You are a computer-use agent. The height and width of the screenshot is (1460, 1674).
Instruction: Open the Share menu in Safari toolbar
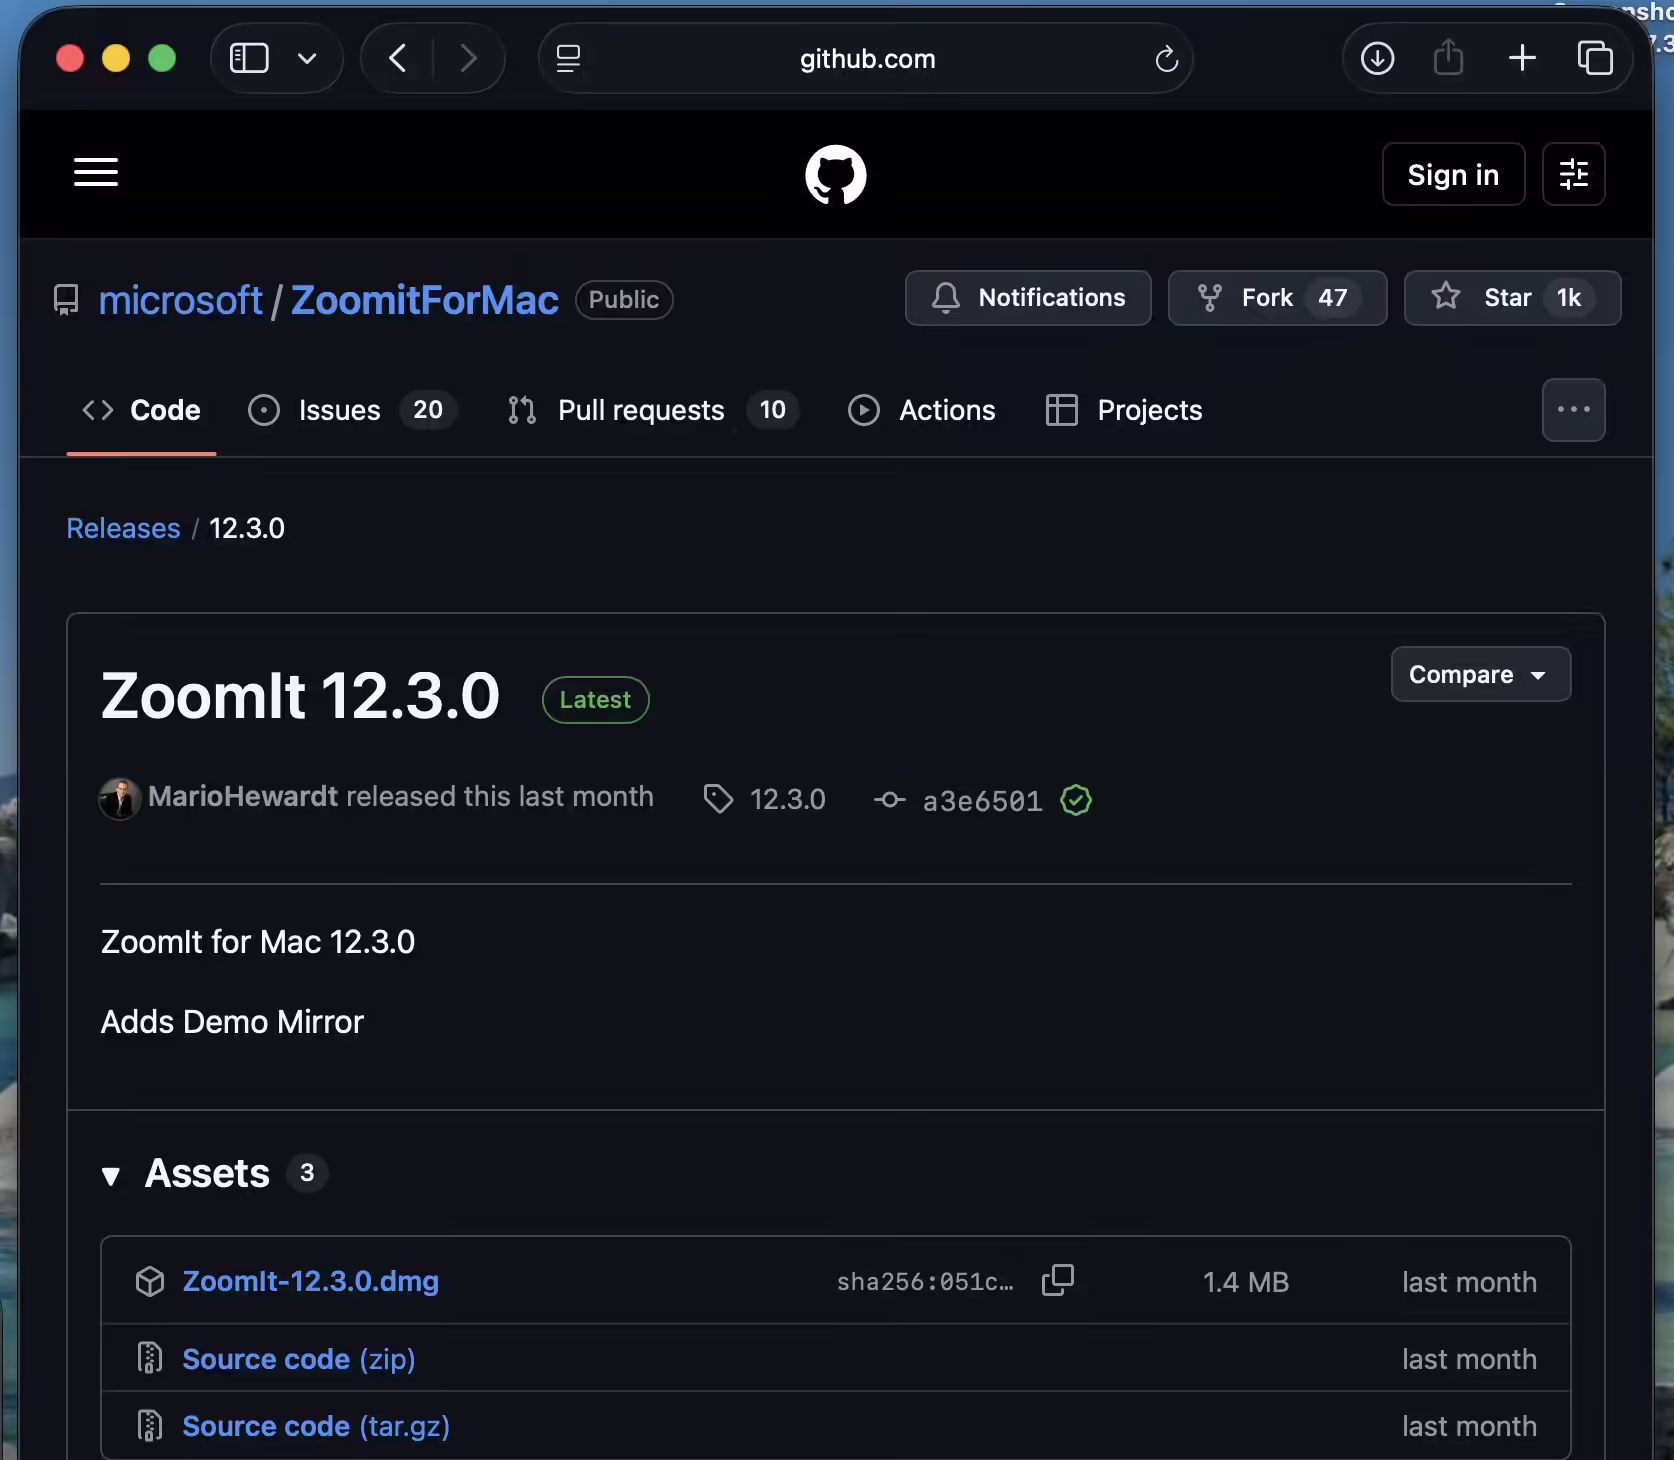pyautogui.click(x=1448, y=57)
